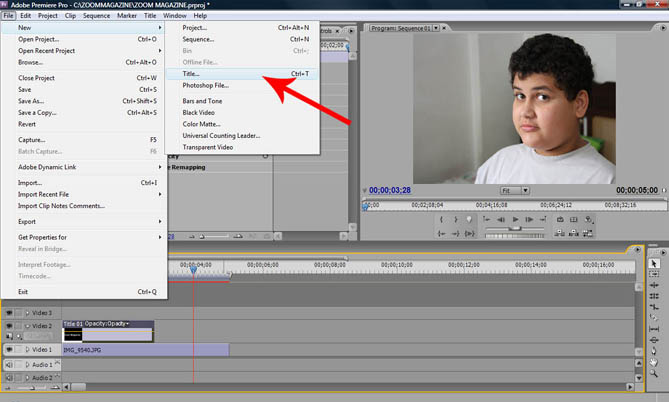
Task: Open the Sequence menu in menu bar
Action: coord(96,16)
